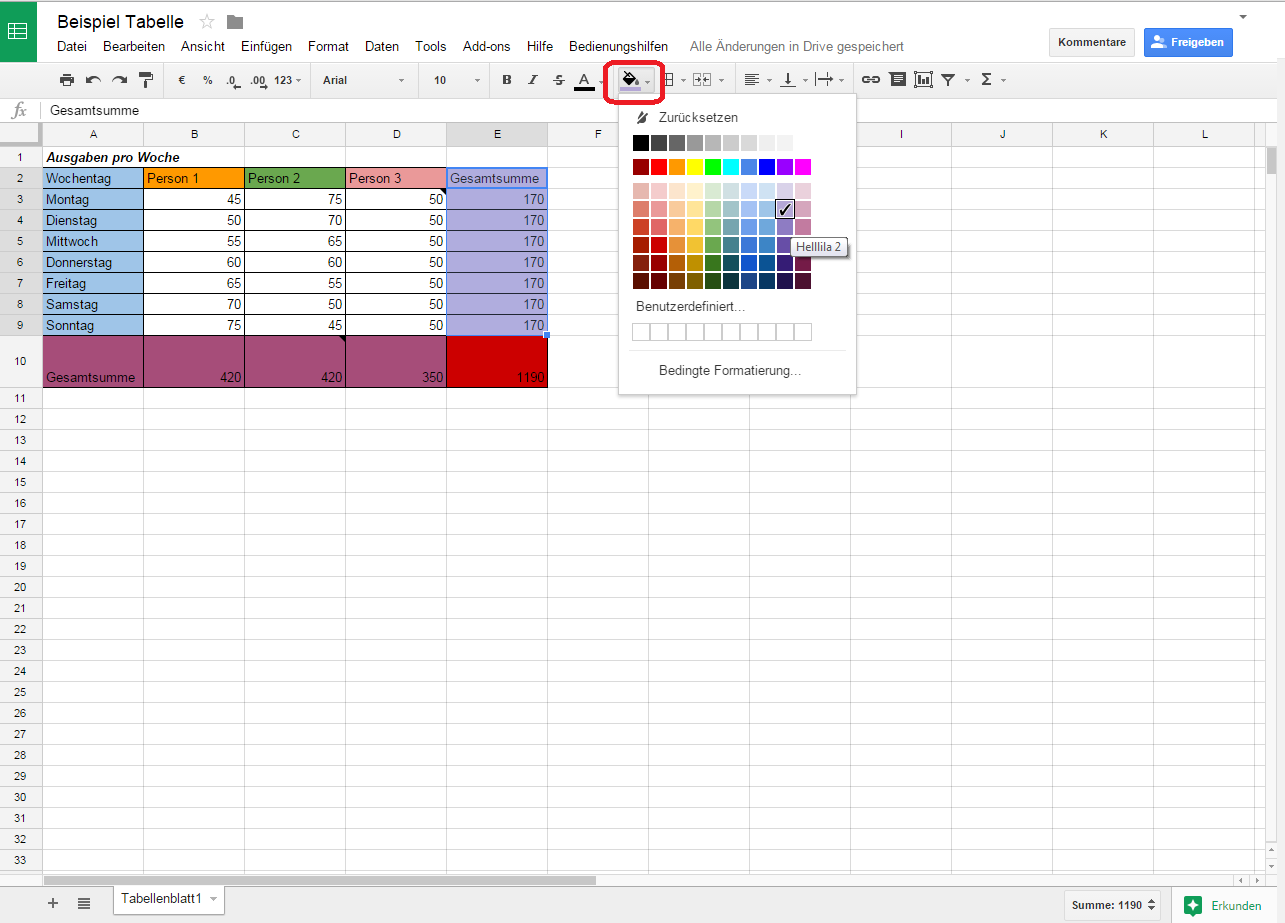Click the print icon in toolbar
The image size is (1285, 923).
click(x=67, y=80)
